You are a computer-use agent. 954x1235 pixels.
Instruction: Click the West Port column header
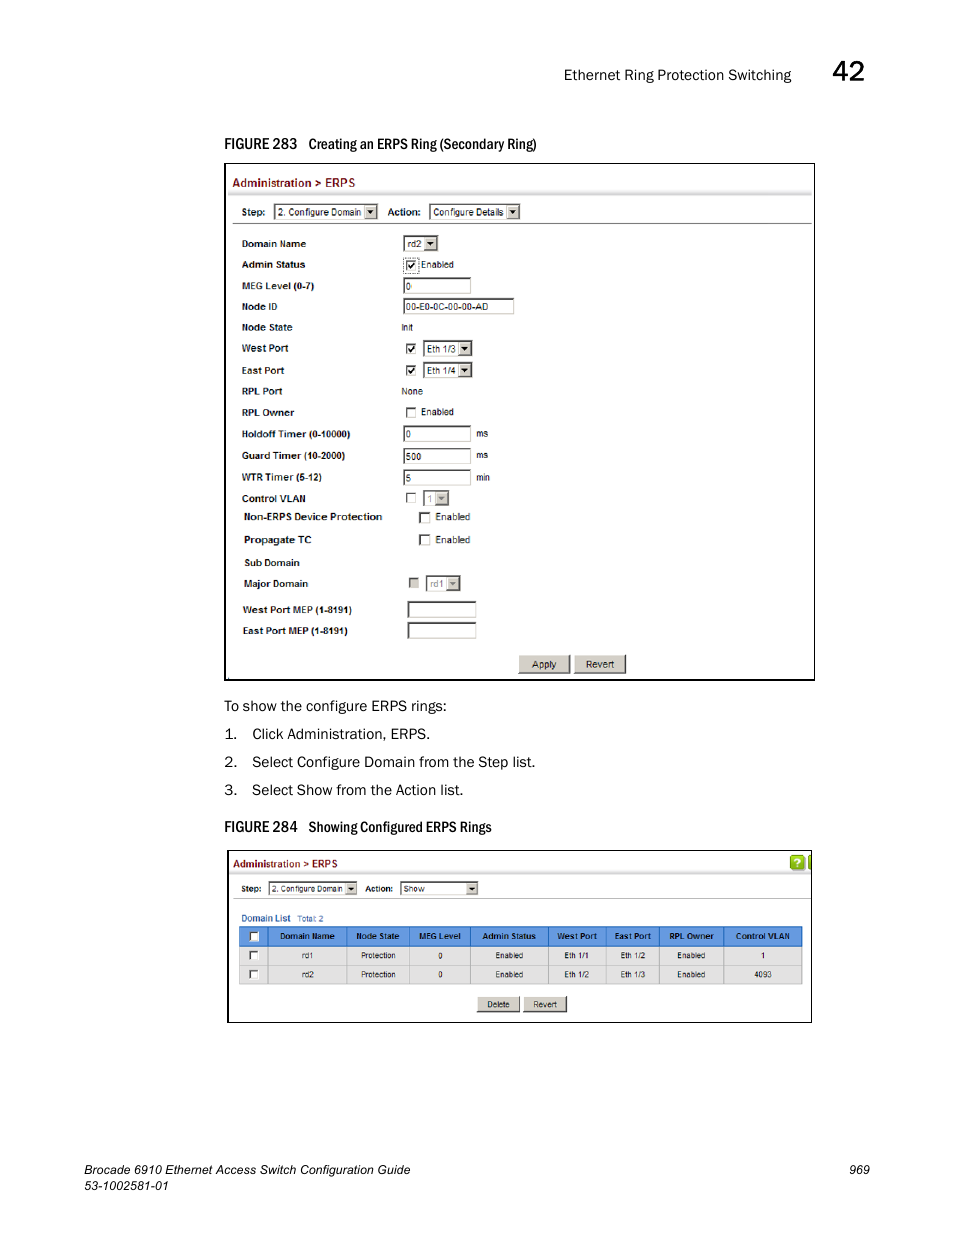coord(577,937)
